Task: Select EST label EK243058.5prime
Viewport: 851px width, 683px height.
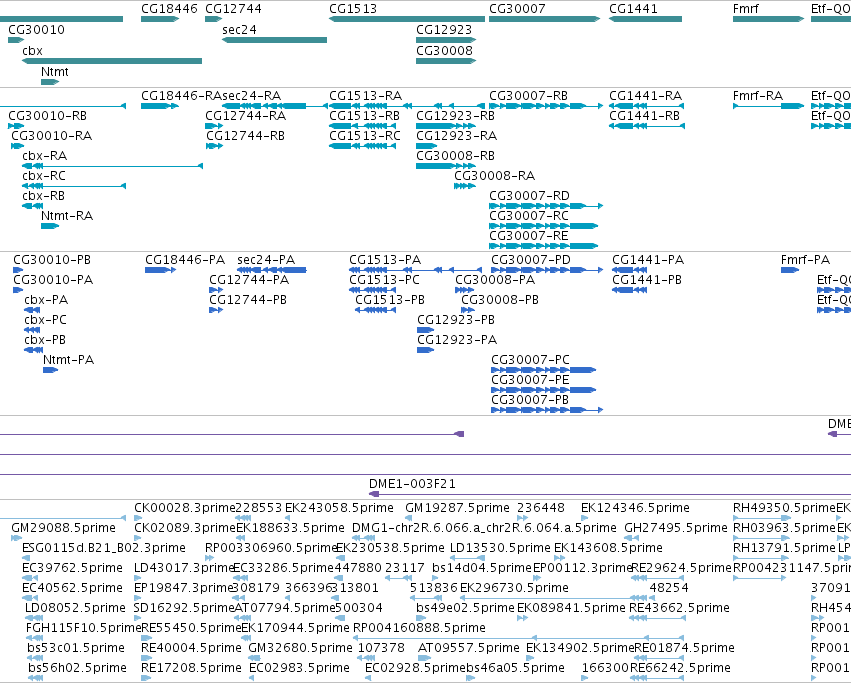Action: (x=339, y=508)
